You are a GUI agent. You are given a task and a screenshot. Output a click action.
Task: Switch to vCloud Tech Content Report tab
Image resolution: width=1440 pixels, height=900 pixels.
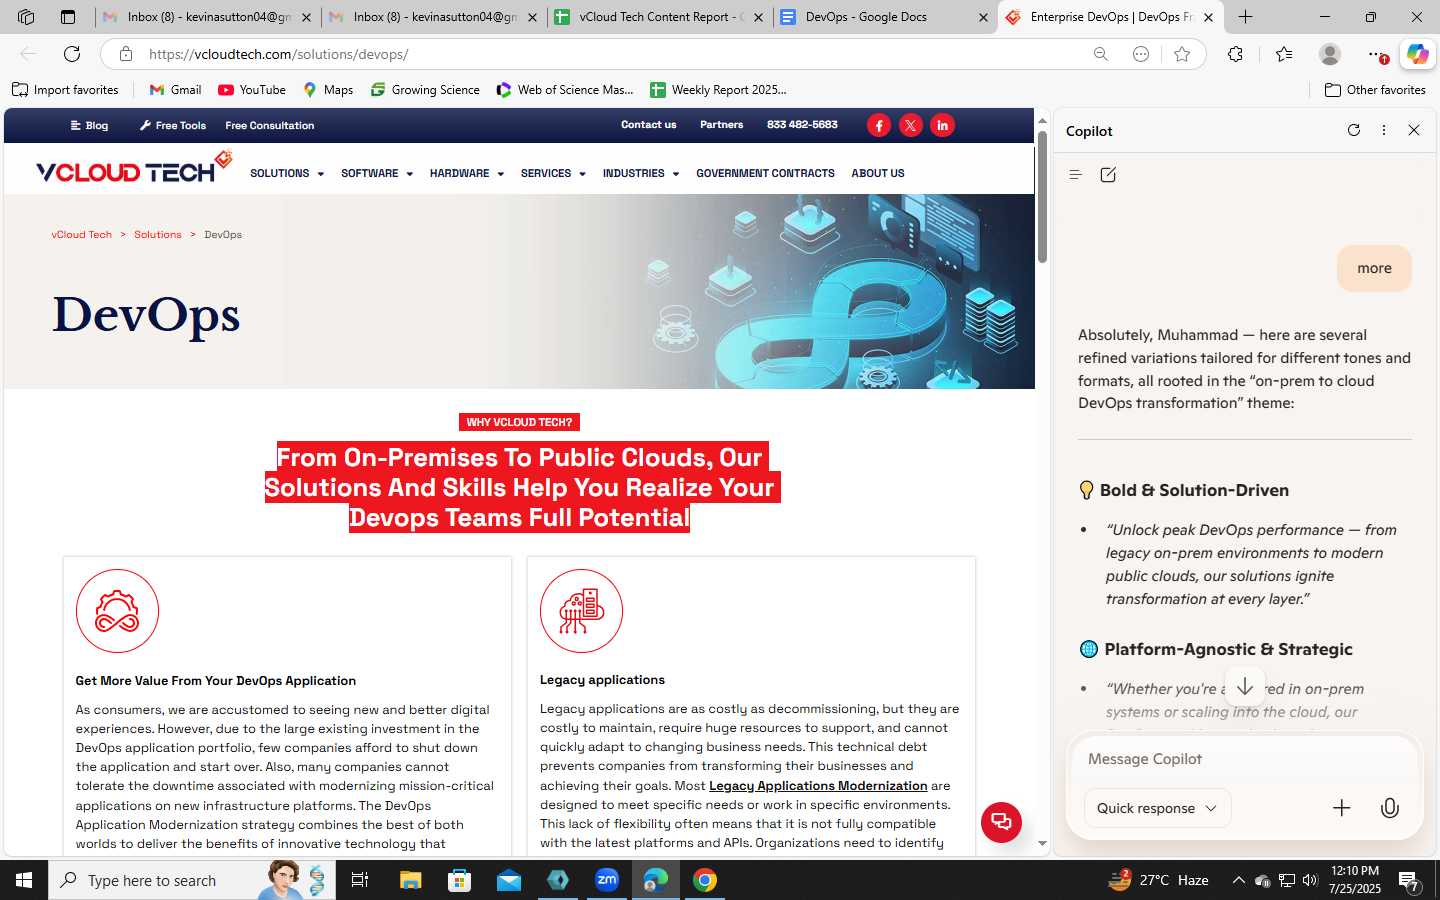pyautogui.click(x=660, y=17)
